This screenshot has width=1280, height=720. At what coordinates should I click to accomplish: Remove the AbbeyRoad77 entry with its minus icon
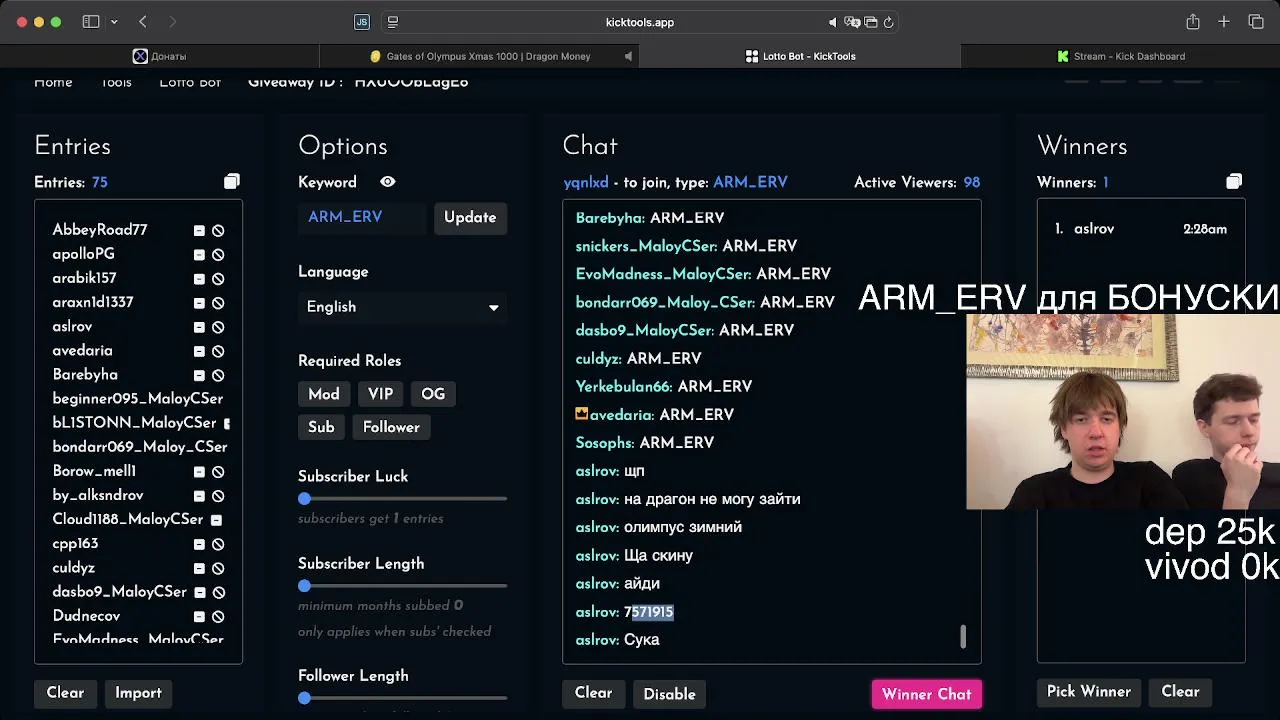point(199,230)
